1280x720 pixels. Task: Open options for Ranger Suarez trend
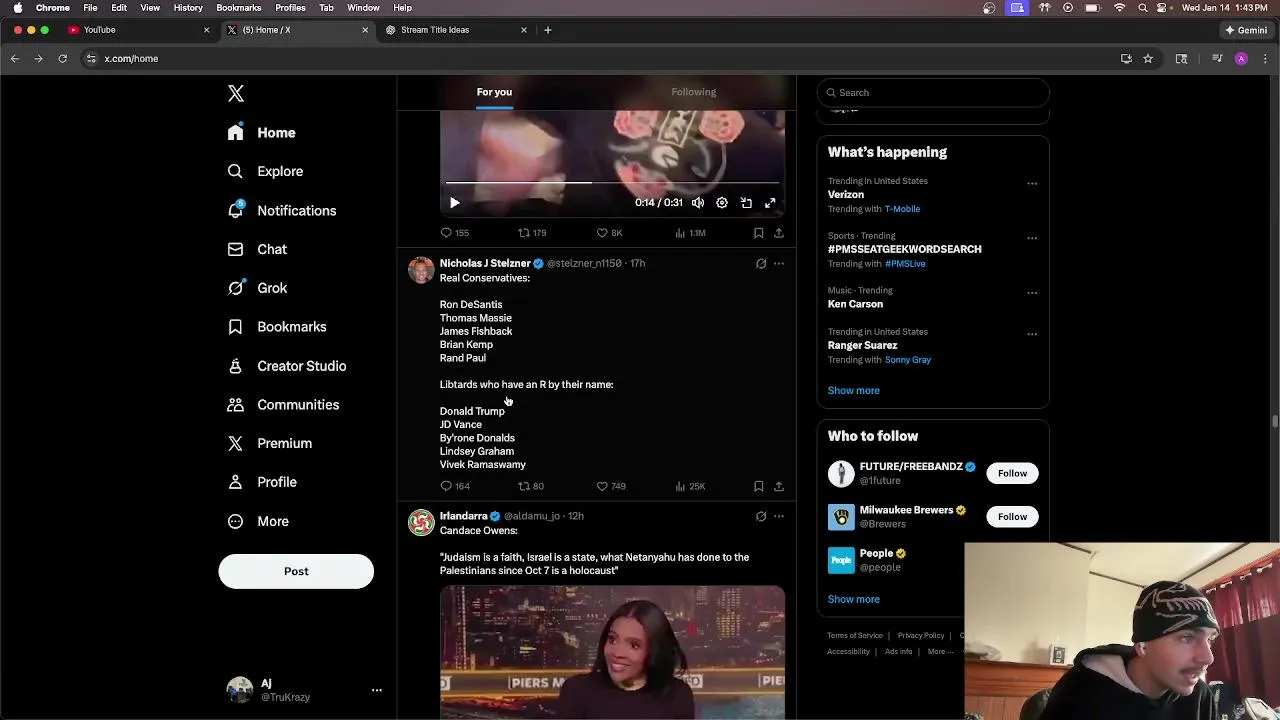pos(1032,334)
